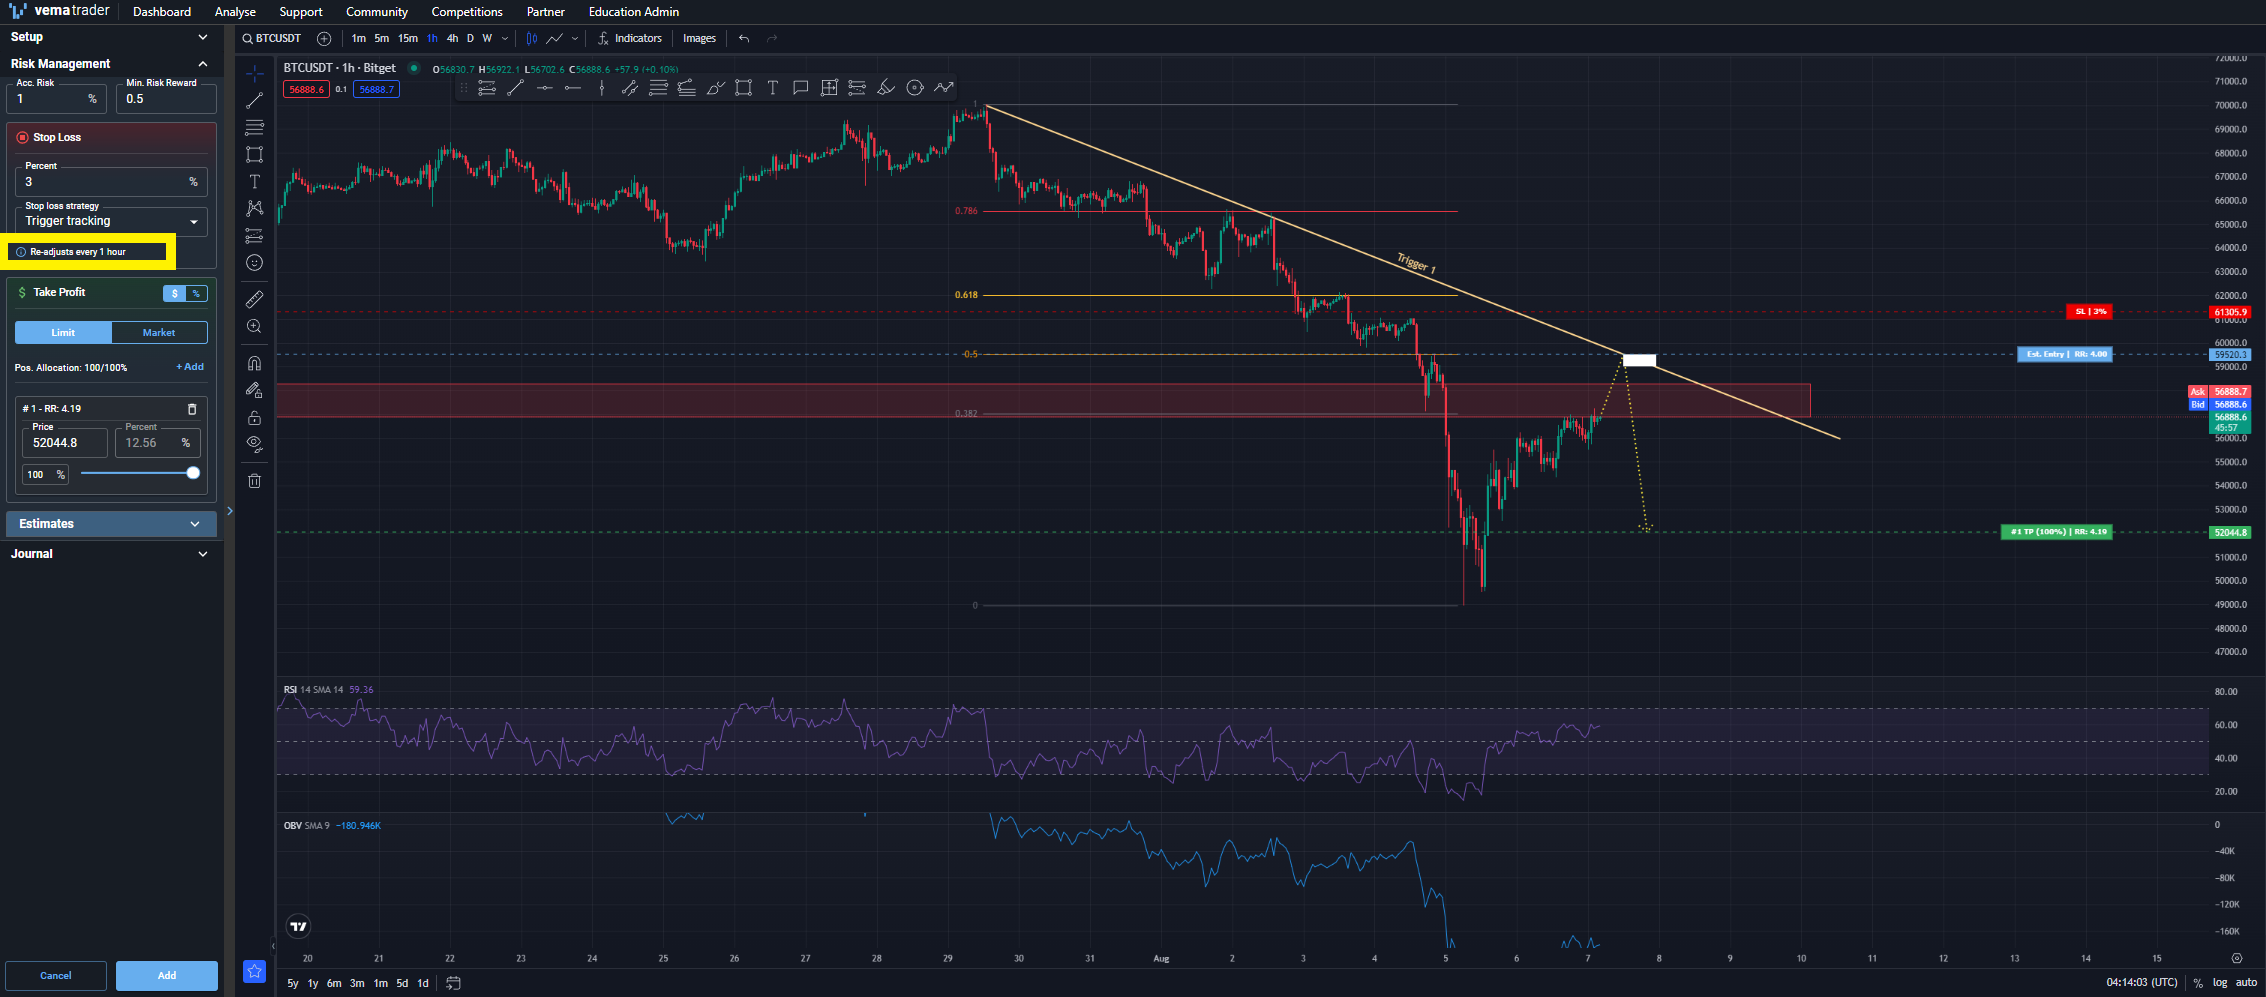Open go-to-date calendar icon
This screenshot has width=2266, height=997.
[453, 984]
